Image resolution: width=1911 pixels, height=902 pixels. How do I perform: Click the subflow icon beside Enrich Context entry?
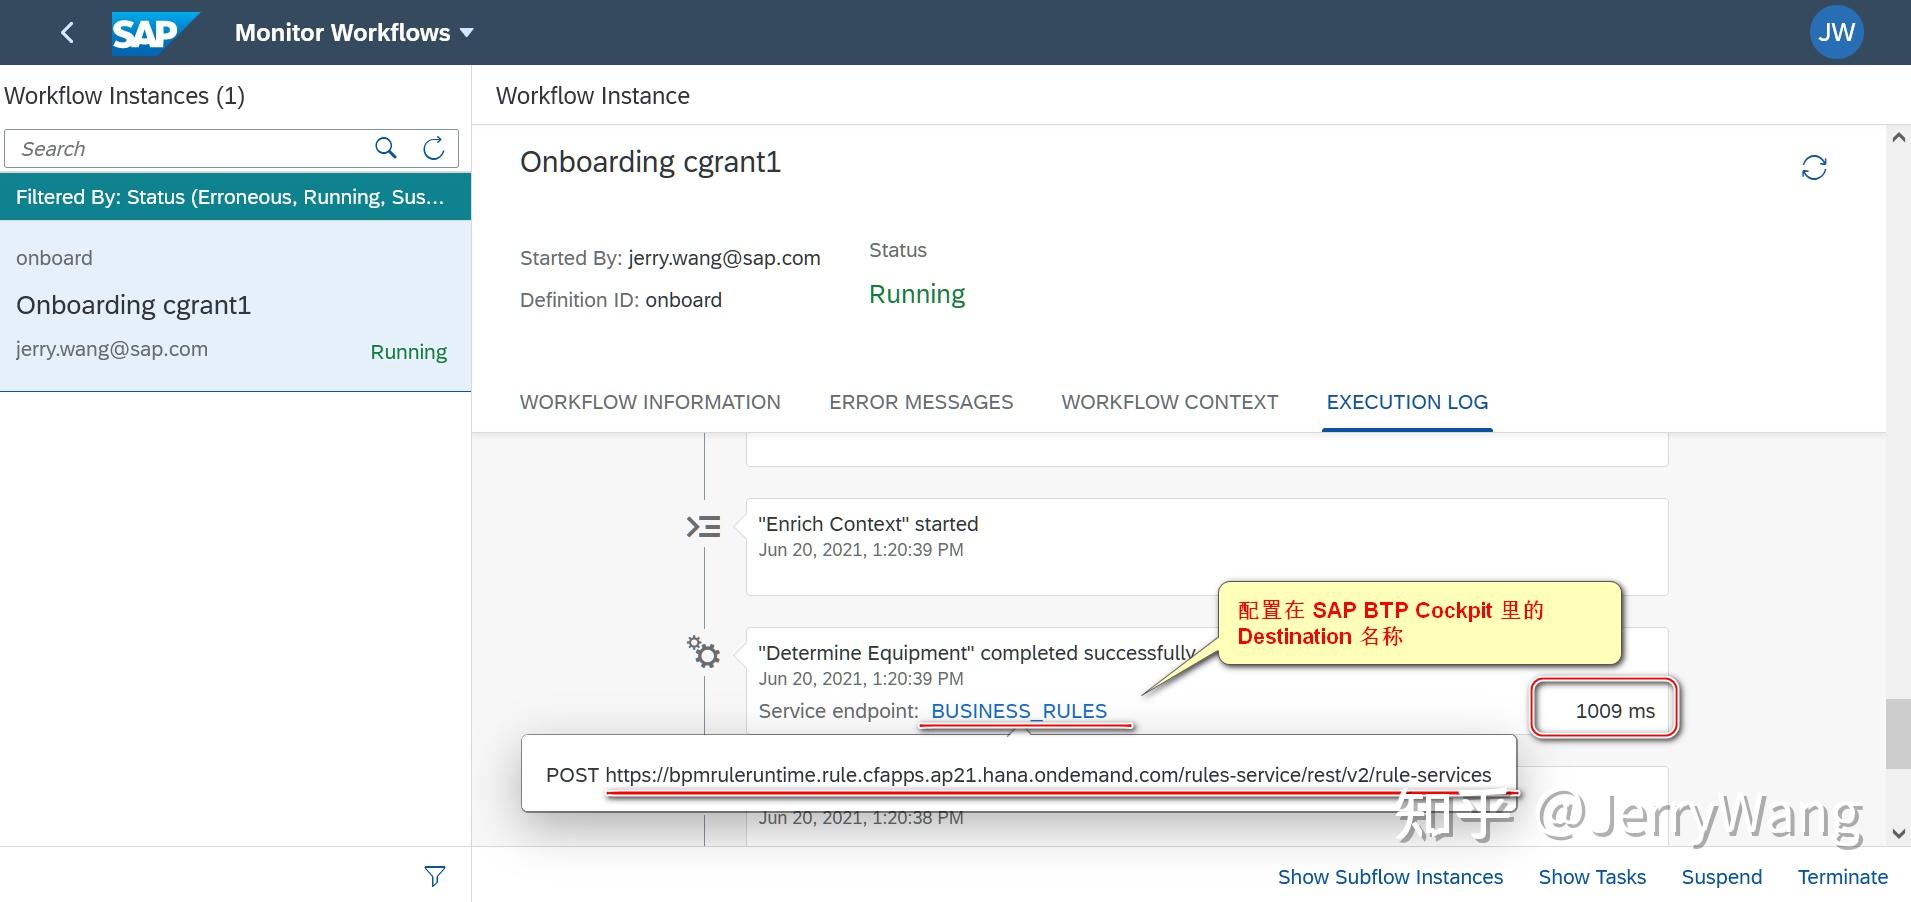(x=703, y=525)
